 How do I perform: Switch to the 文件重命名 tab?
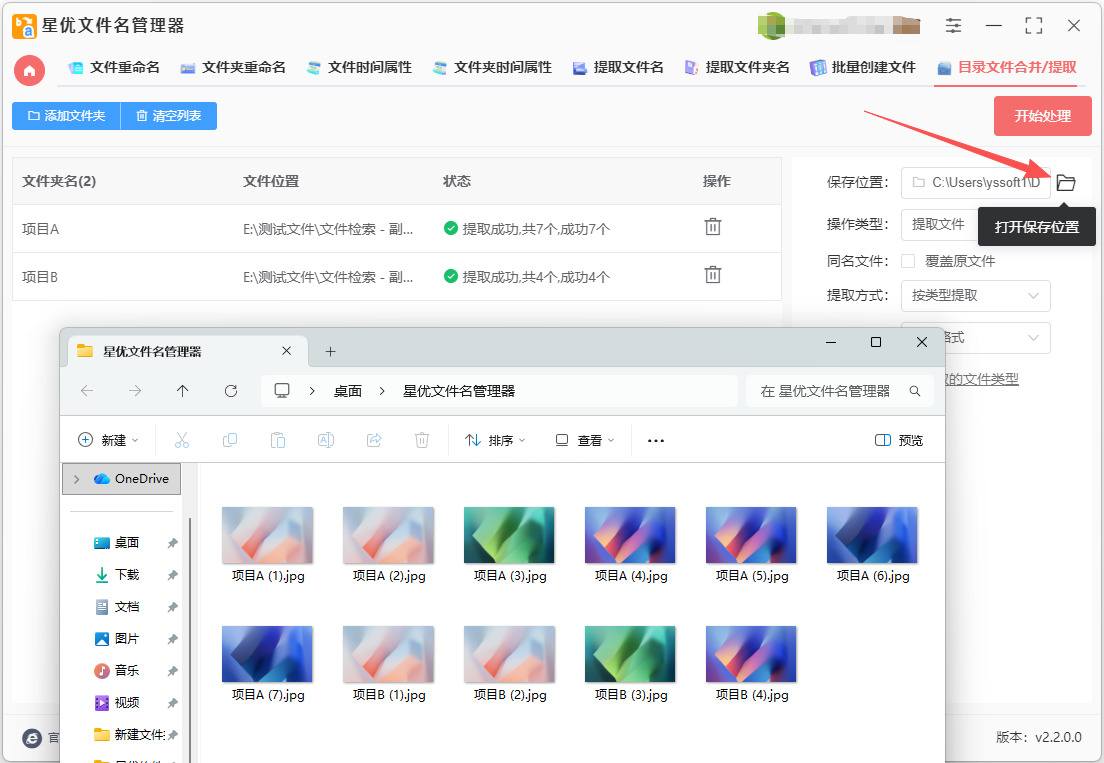pos(113,68)
